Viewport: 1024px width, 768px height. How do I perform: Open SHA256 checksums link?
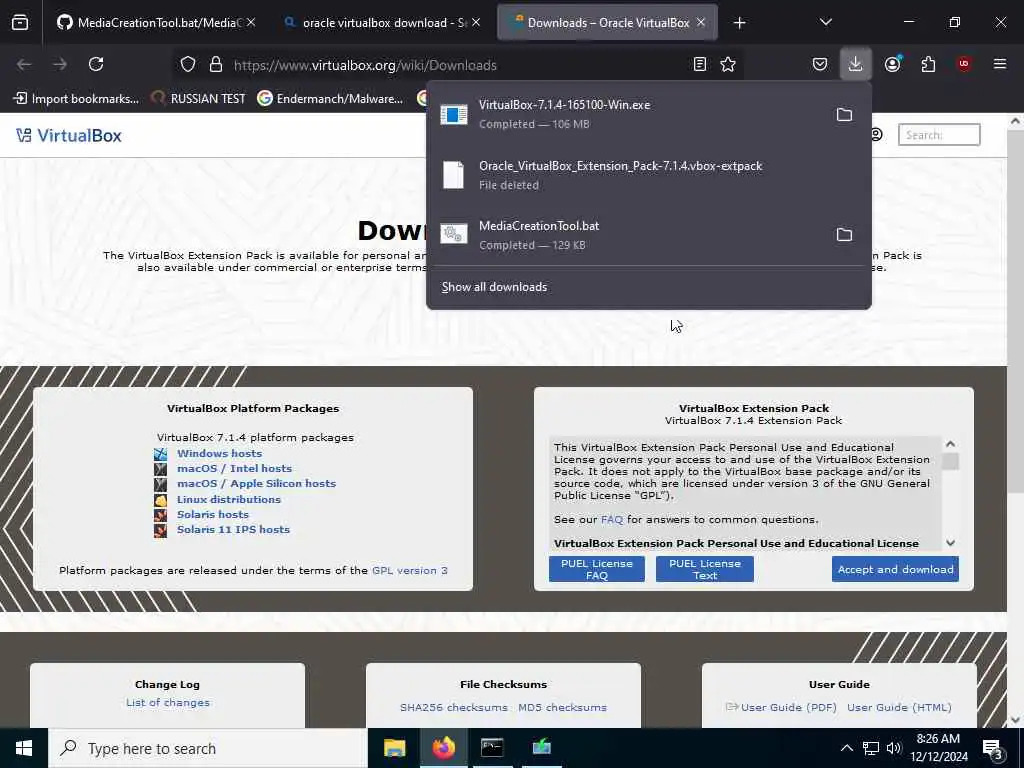(453, 707)
